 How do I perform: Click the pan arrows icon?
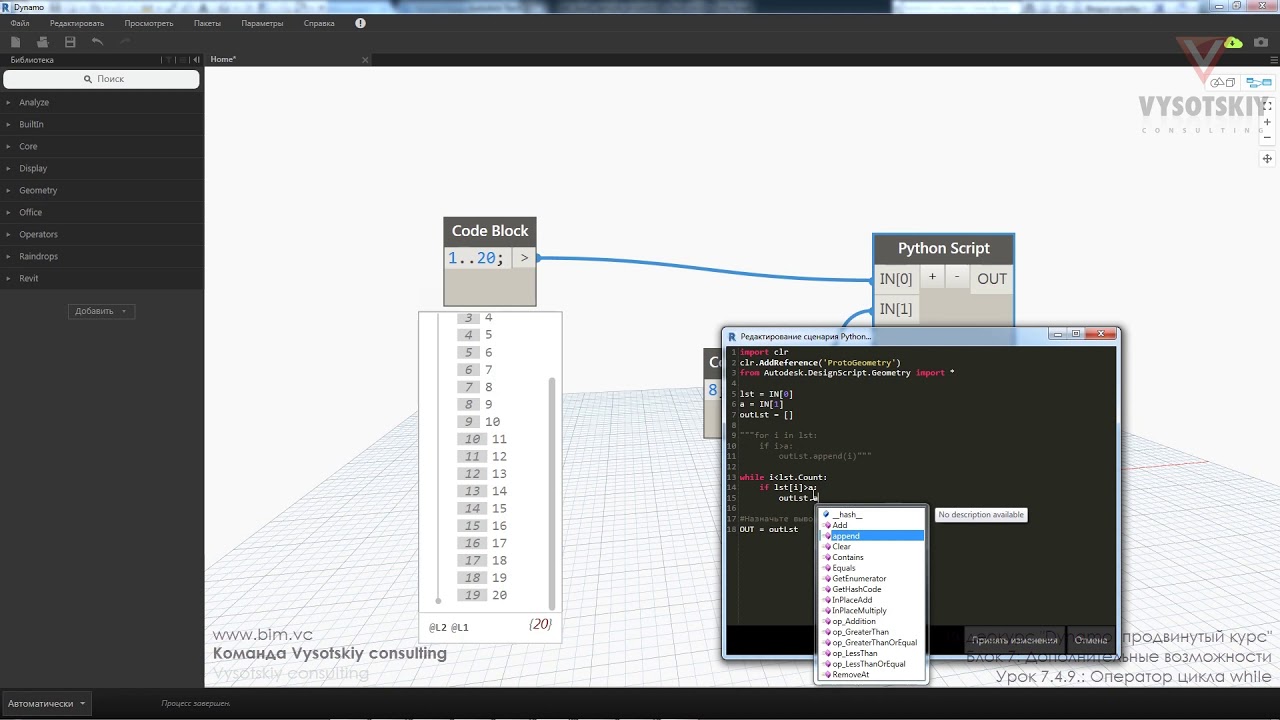click(x=1267, y=159)
